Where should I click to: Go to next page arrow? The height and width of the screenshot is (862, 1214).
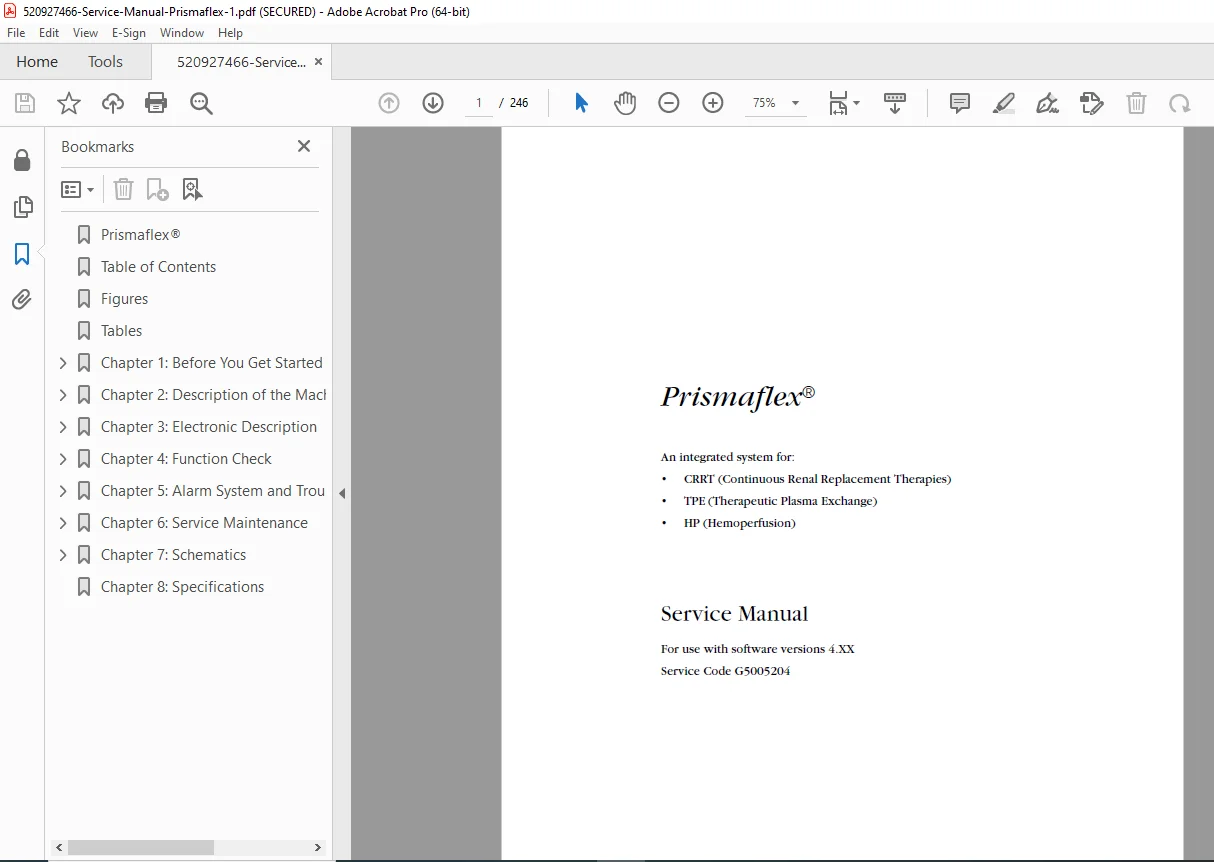pos(433,103)
